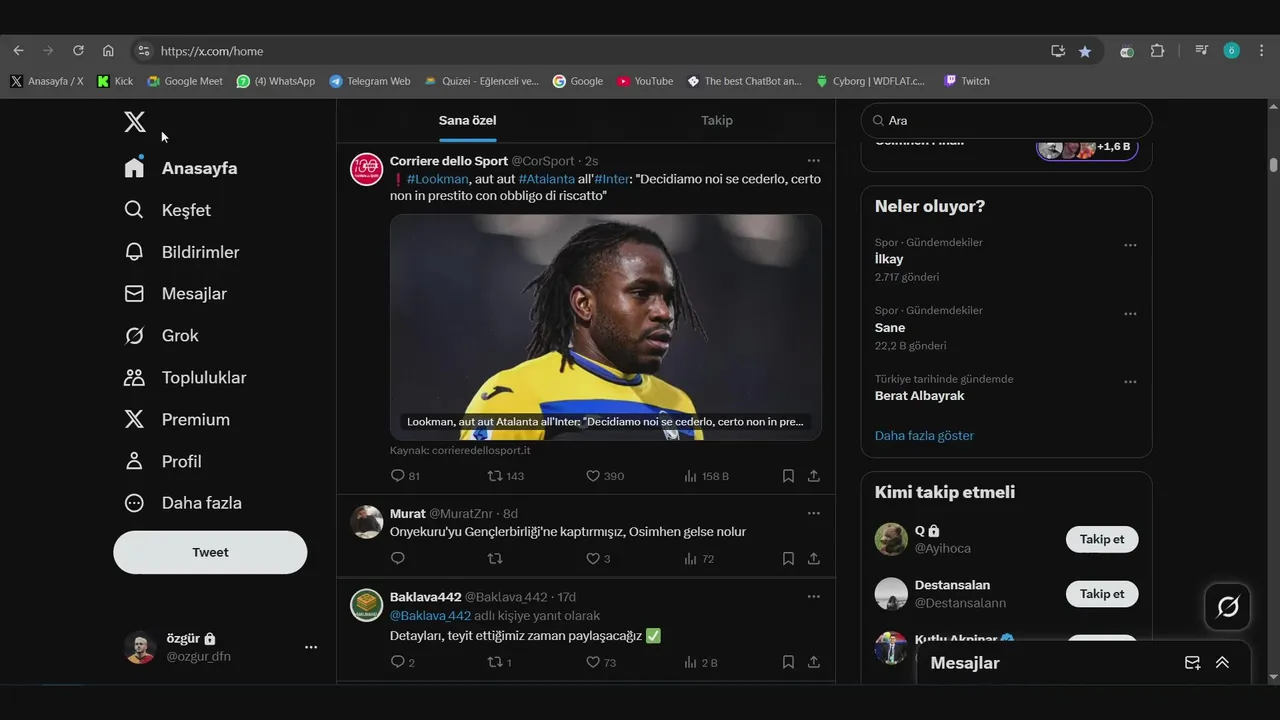Viewport: 1280px width, 720px height.
Task: Share Murat's tweet
Action: [x=814, y=559]
